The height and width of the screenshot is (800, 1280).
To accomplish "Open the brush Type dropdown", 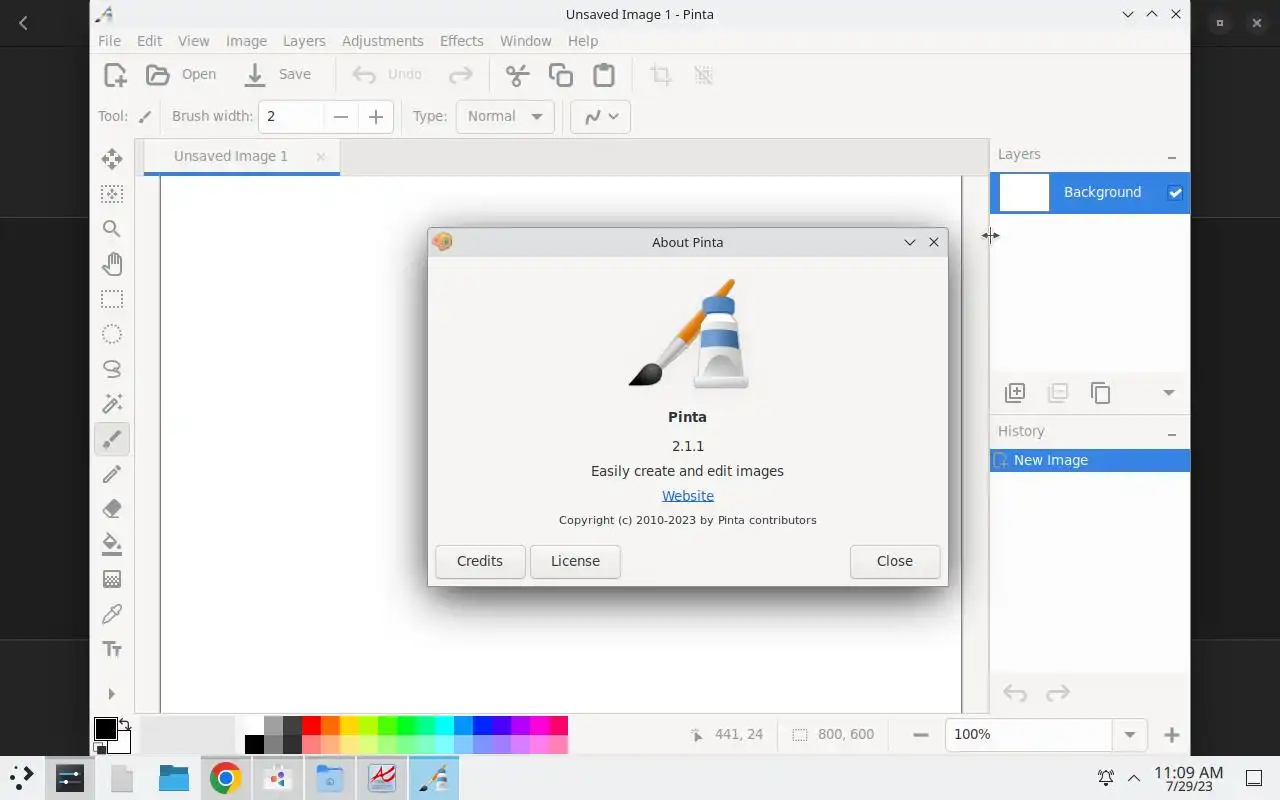I will [505, 116].
